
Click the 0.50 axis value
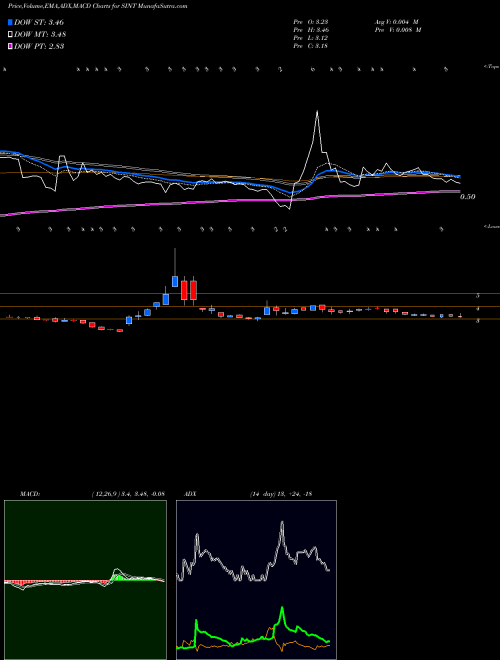point(468,197)
